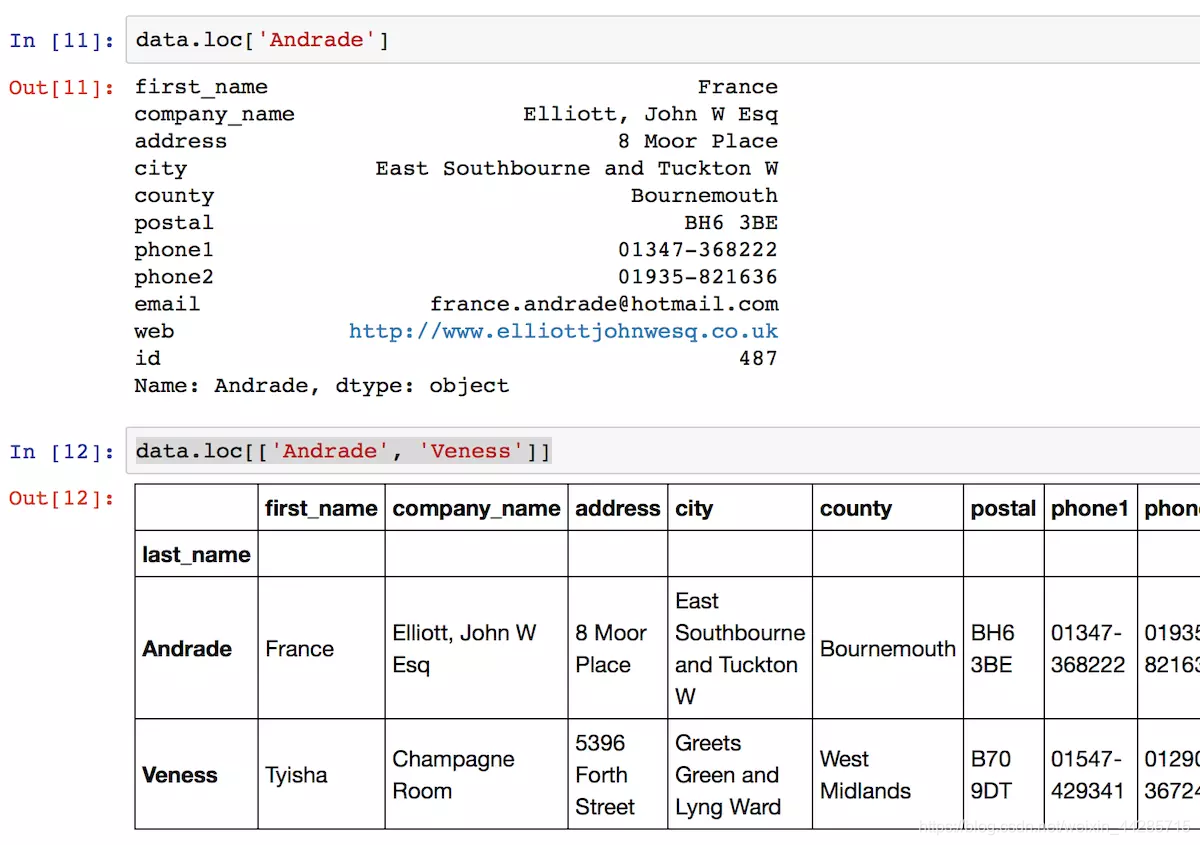Viewport: 1200px width, 845px height.
Task: Click the 'Elliott, John W Esq' table cell
Action: (476, 648)
